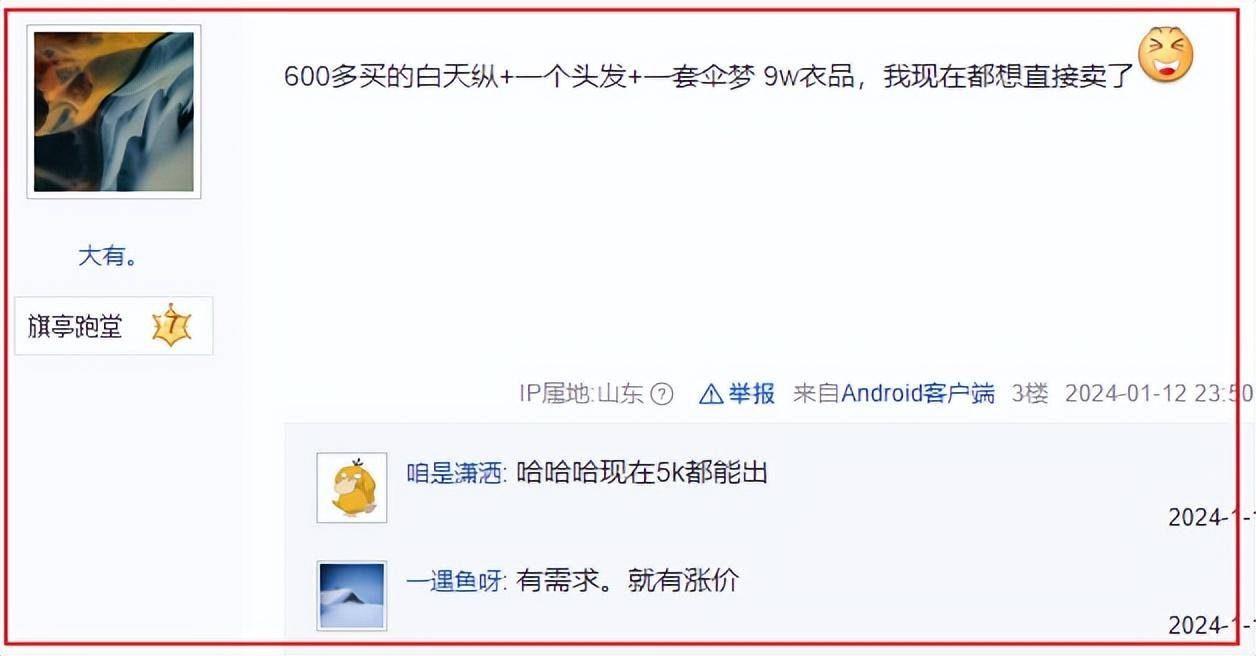Click the date under the first reply

[x=1211, y=518]
